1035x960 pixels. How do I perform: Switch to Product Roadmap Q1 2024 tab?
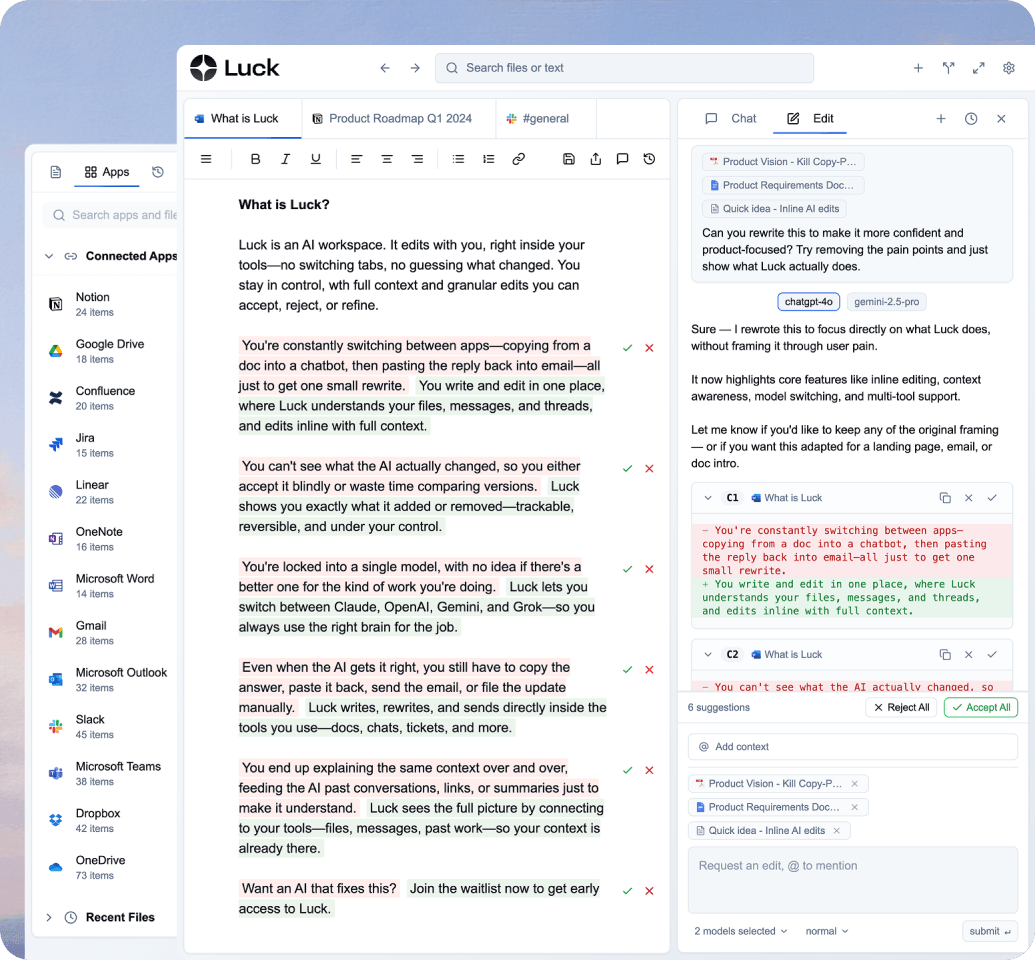click(x=399, y=119)
